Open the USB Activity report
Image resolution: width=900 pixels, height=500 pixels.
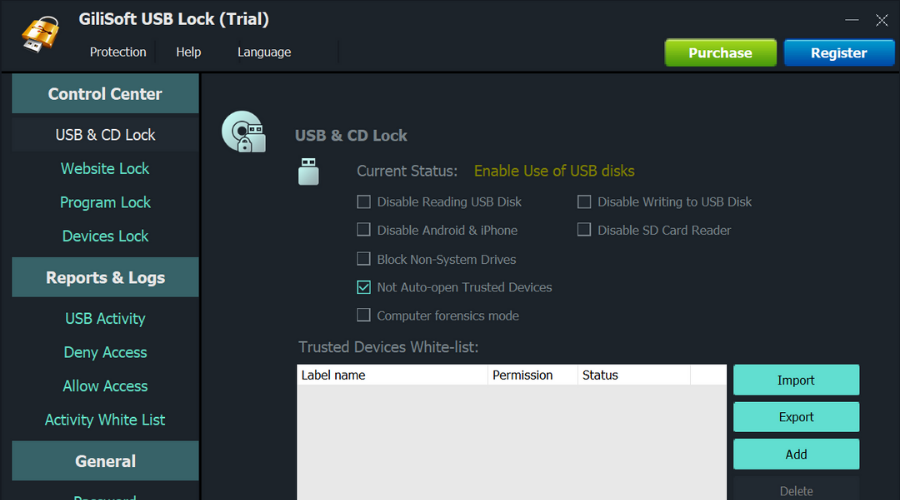tap(105, 319)
